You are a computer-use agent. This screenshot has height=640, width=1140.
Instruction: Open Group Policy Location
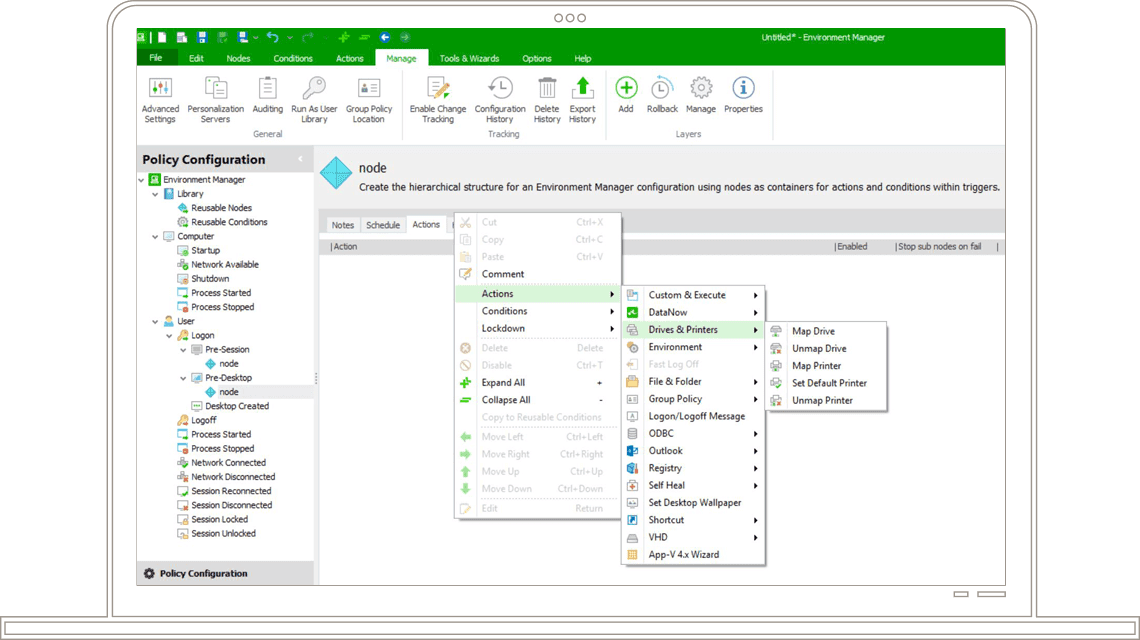coord(369,100)
